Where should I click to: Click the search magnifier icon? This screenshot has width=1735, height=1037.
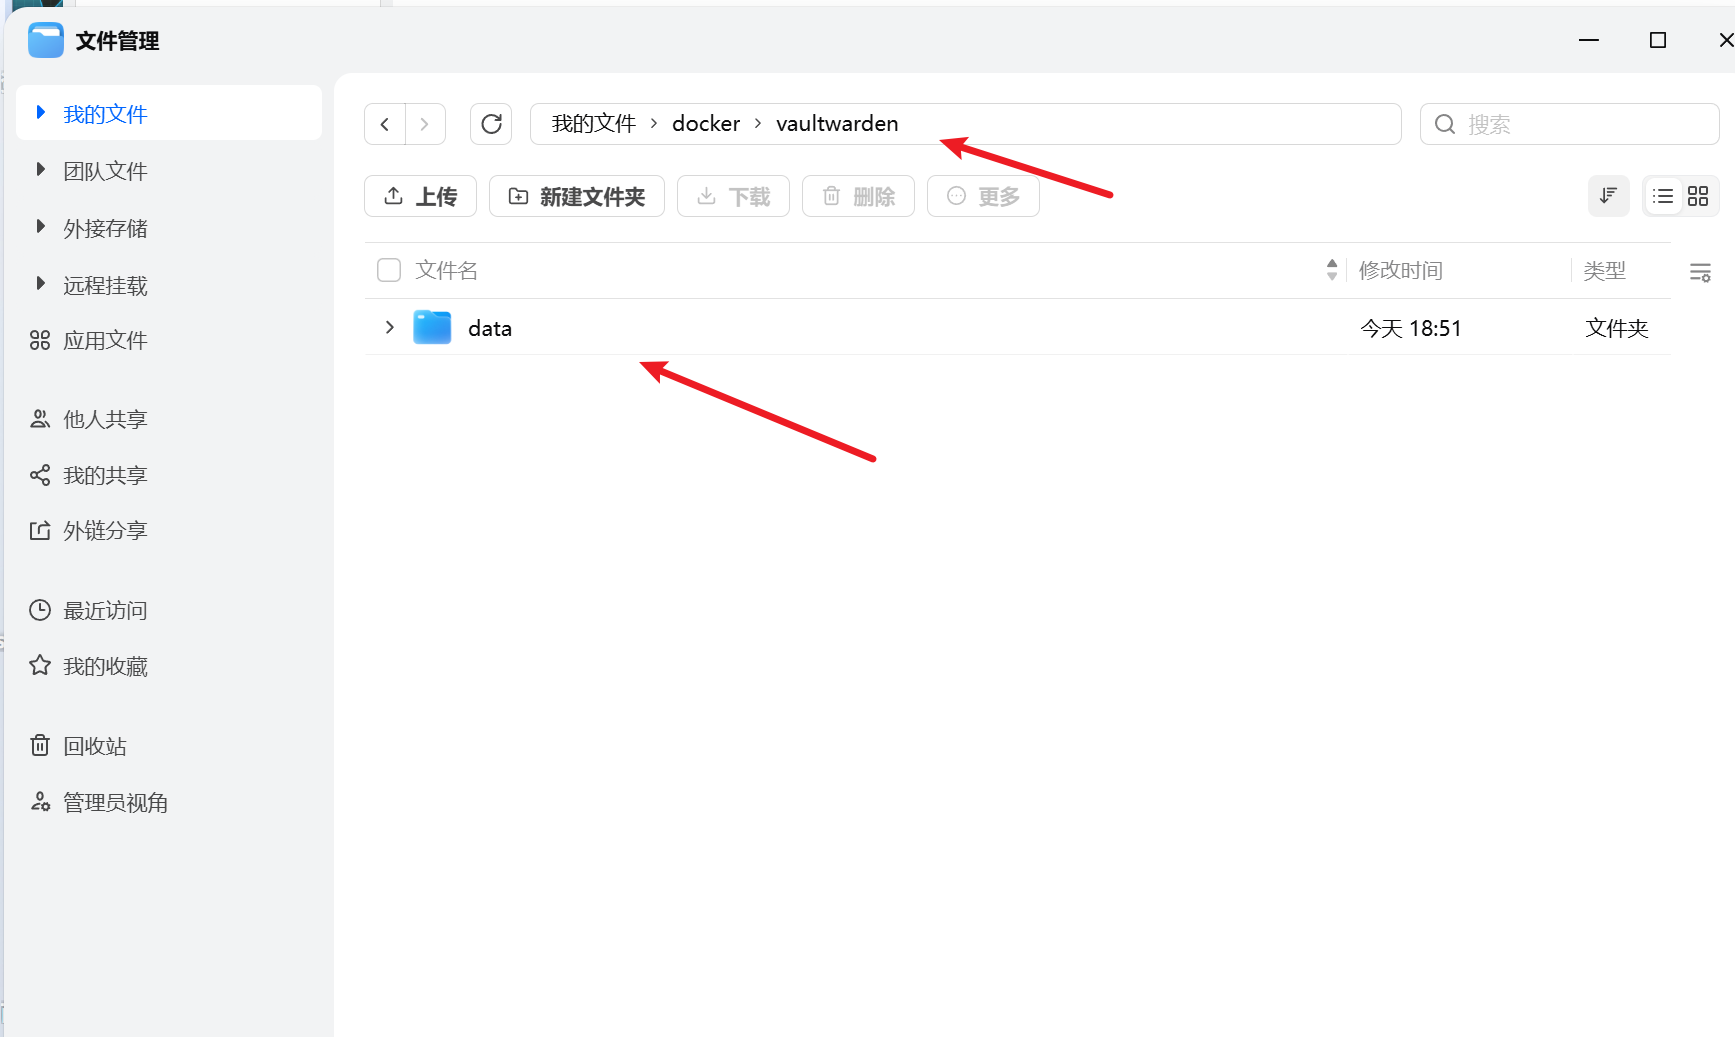coord(1445,124)
